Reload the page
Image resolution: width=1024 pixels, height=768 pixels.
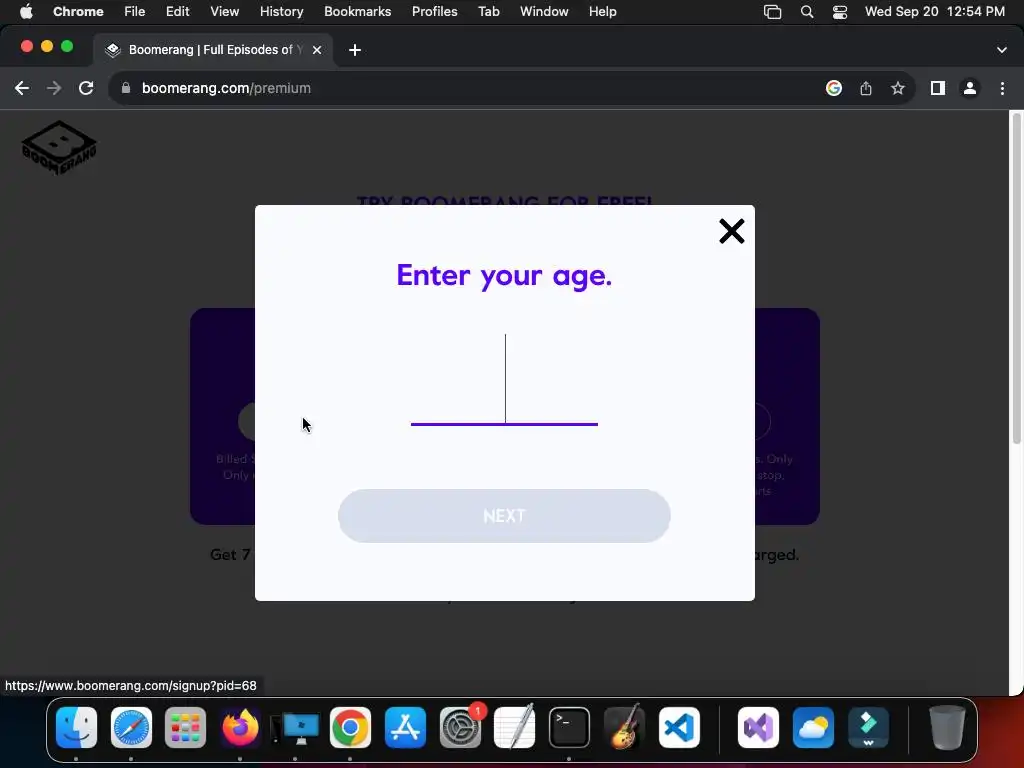click(86, 88)
